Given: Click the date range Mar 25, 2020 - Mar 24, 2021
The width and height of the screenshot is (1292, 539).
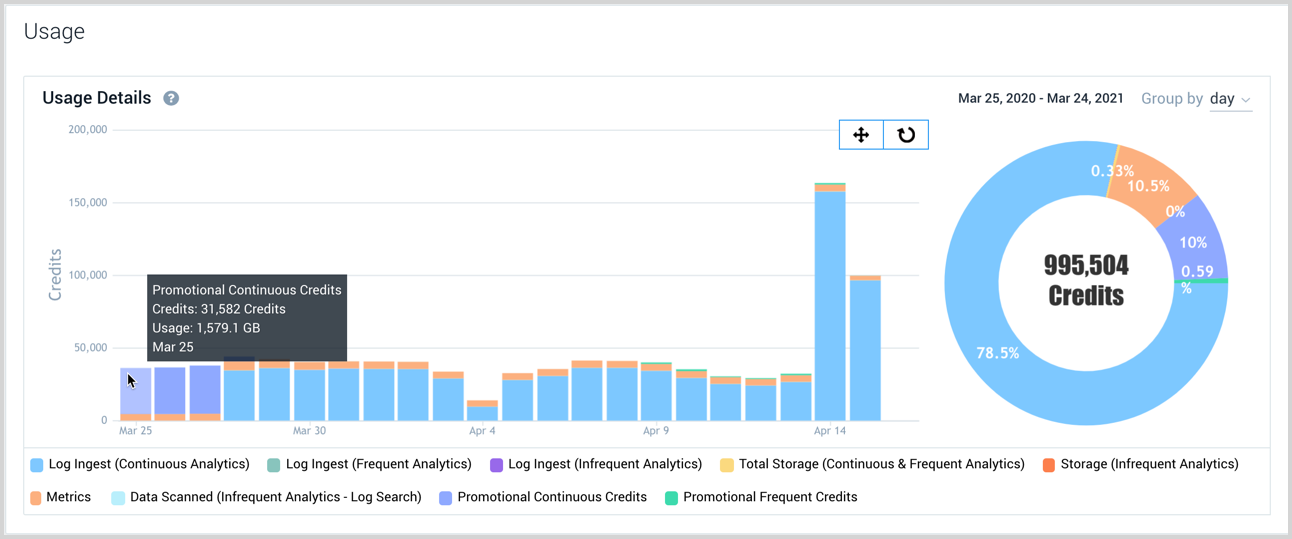Looking at the screenshot, I should [1040, 99].
